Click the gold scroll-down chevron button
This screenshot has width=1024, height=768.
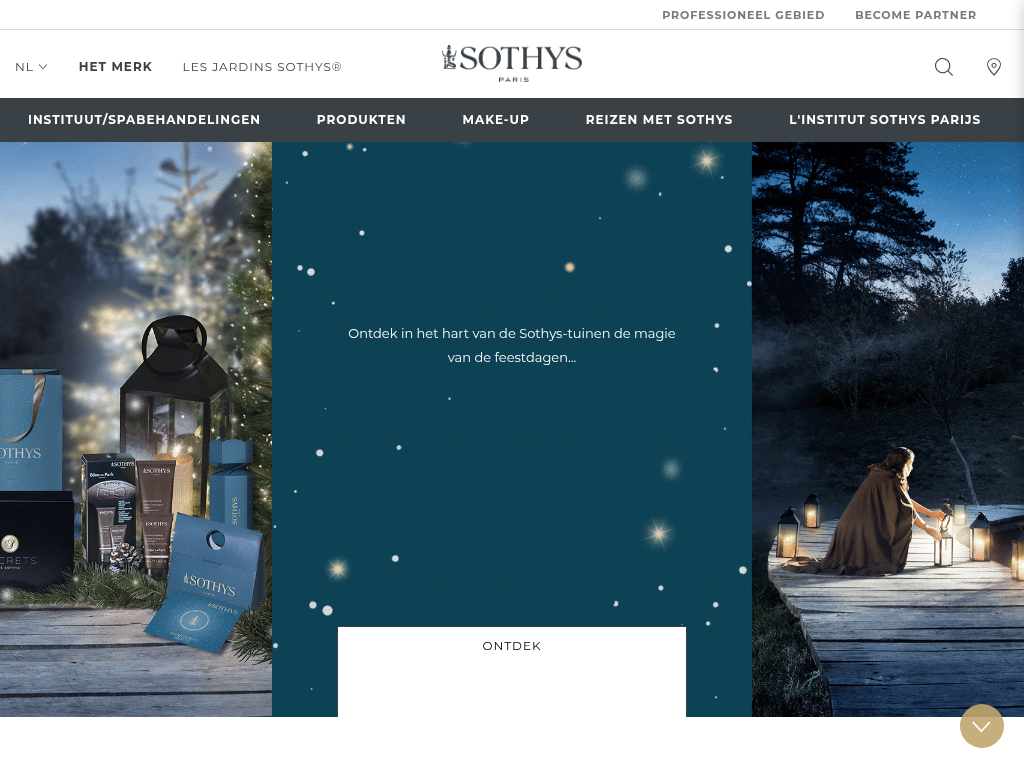click(x=982, y=726)
